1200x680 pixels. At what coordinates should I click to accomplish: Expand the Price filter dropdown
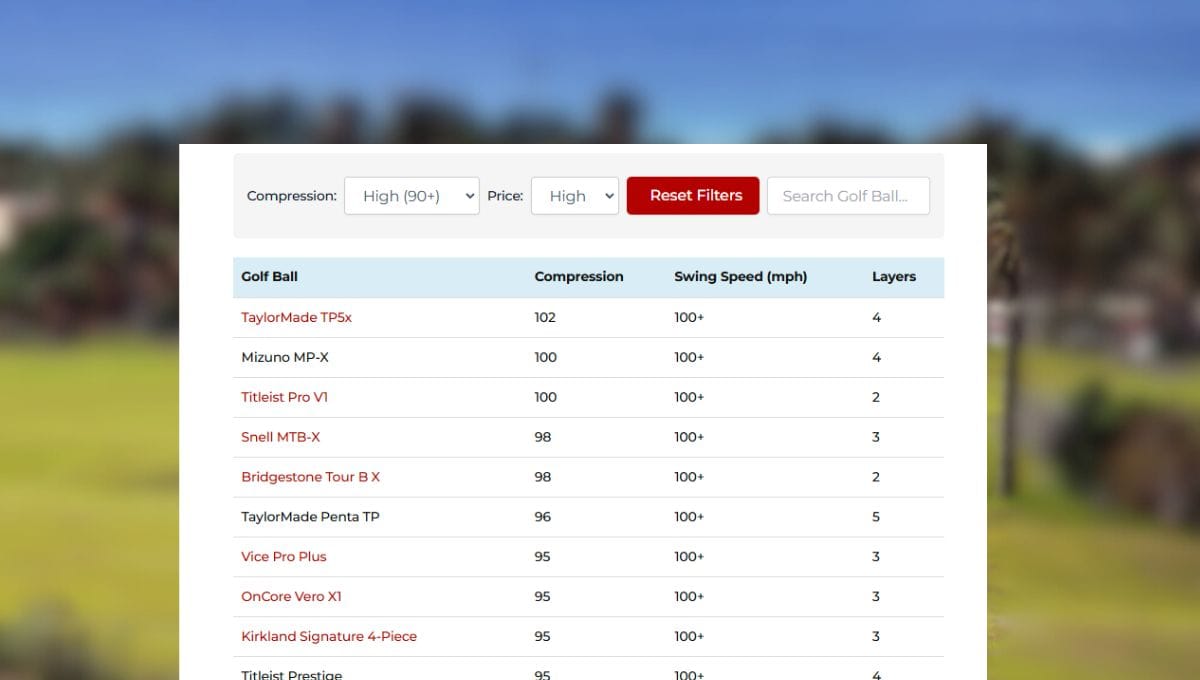574,196
